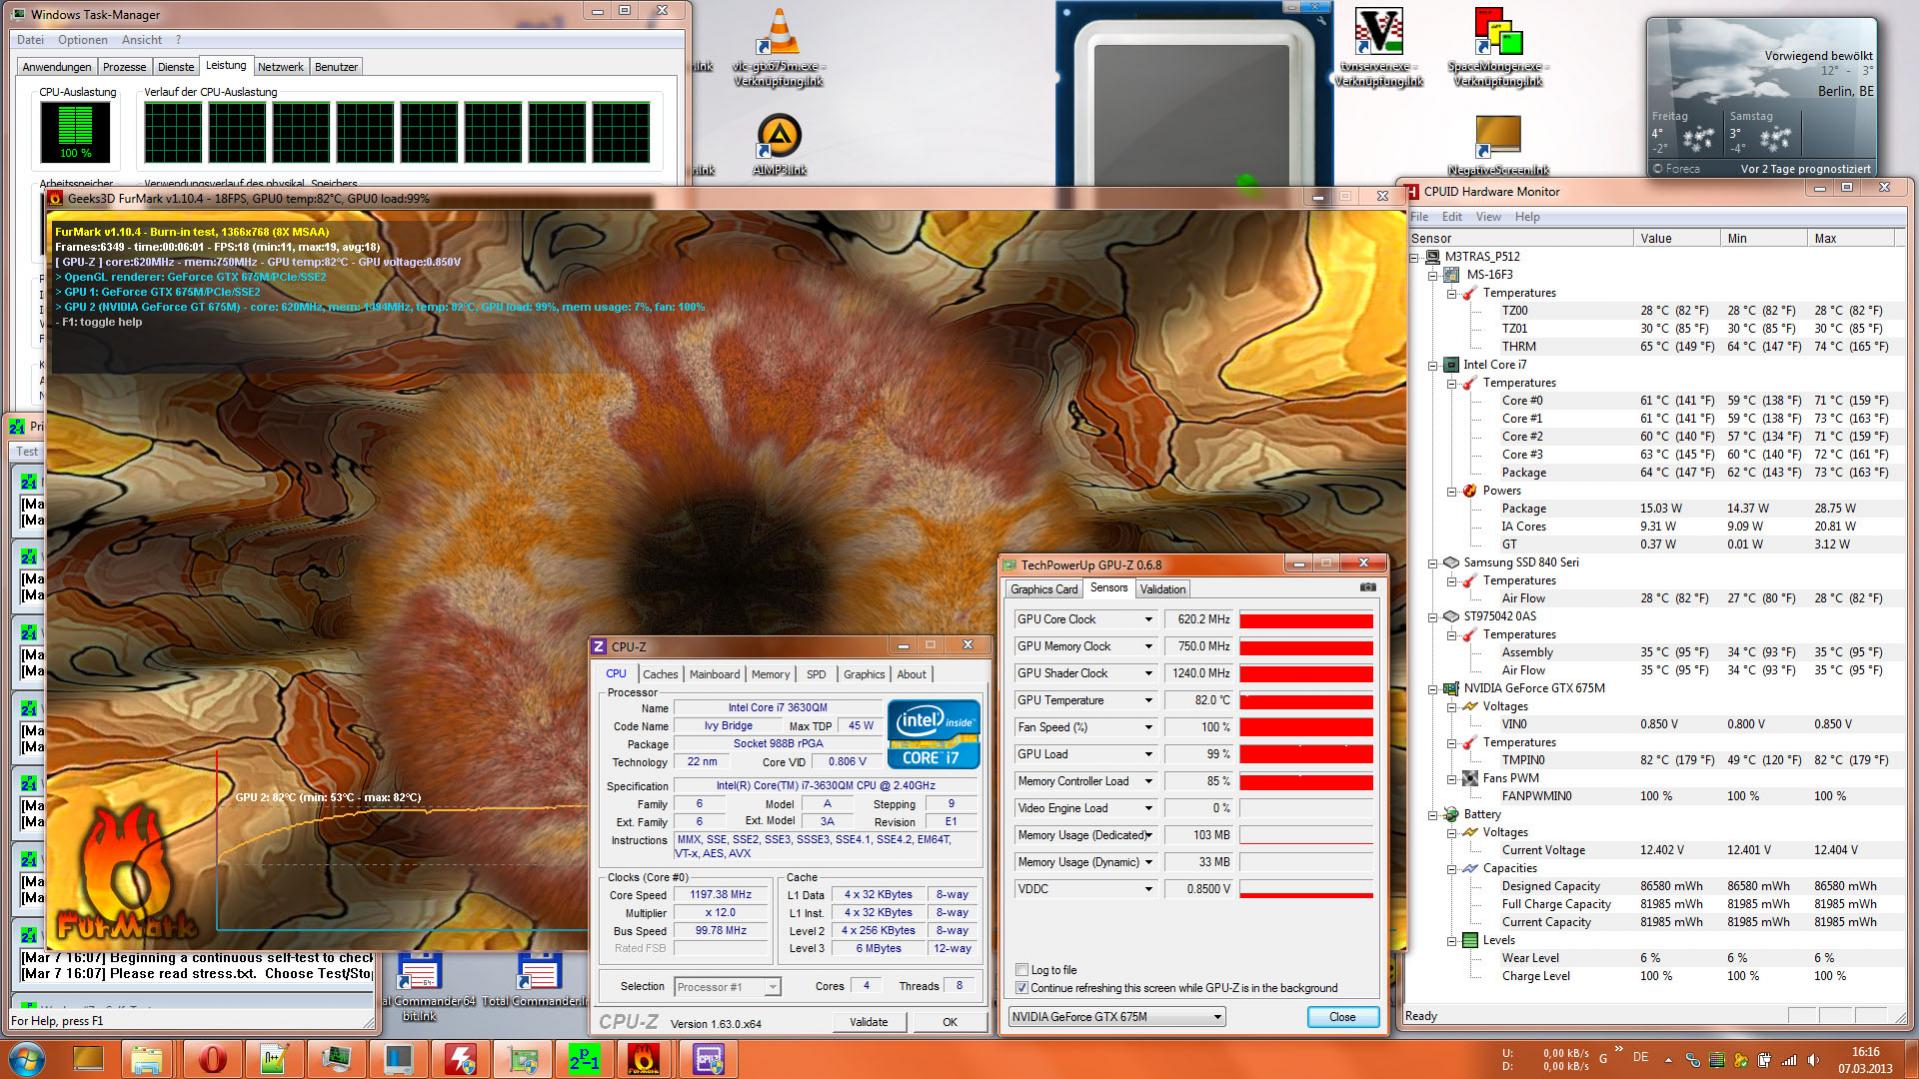Click the OK button in CPU-Z

click(x=949, y=1022)
